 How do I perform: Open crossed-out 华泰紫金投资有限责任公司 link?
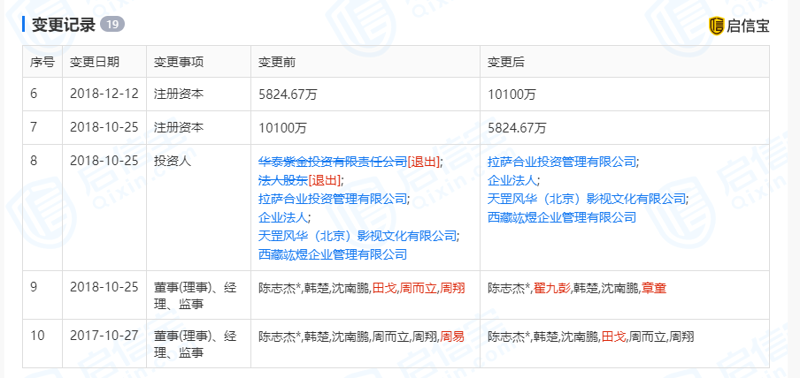pyautogui.click(x=333, y=162)
